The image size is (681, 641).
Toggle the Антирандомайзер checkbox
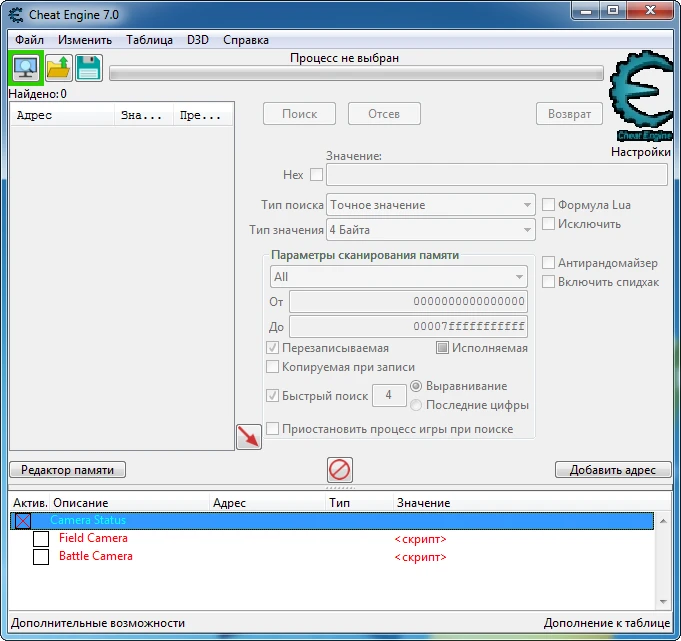point(548,262)
